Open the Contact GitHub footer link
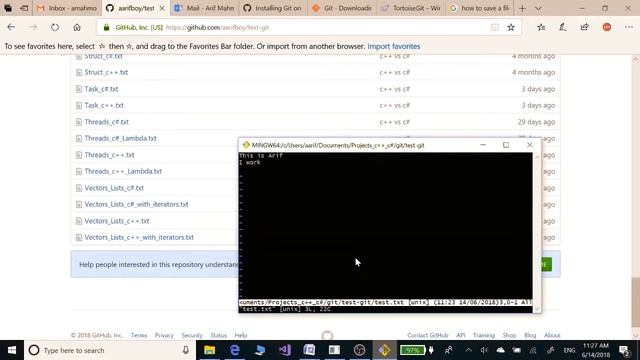The image size is (640, 360). (427, 335)
